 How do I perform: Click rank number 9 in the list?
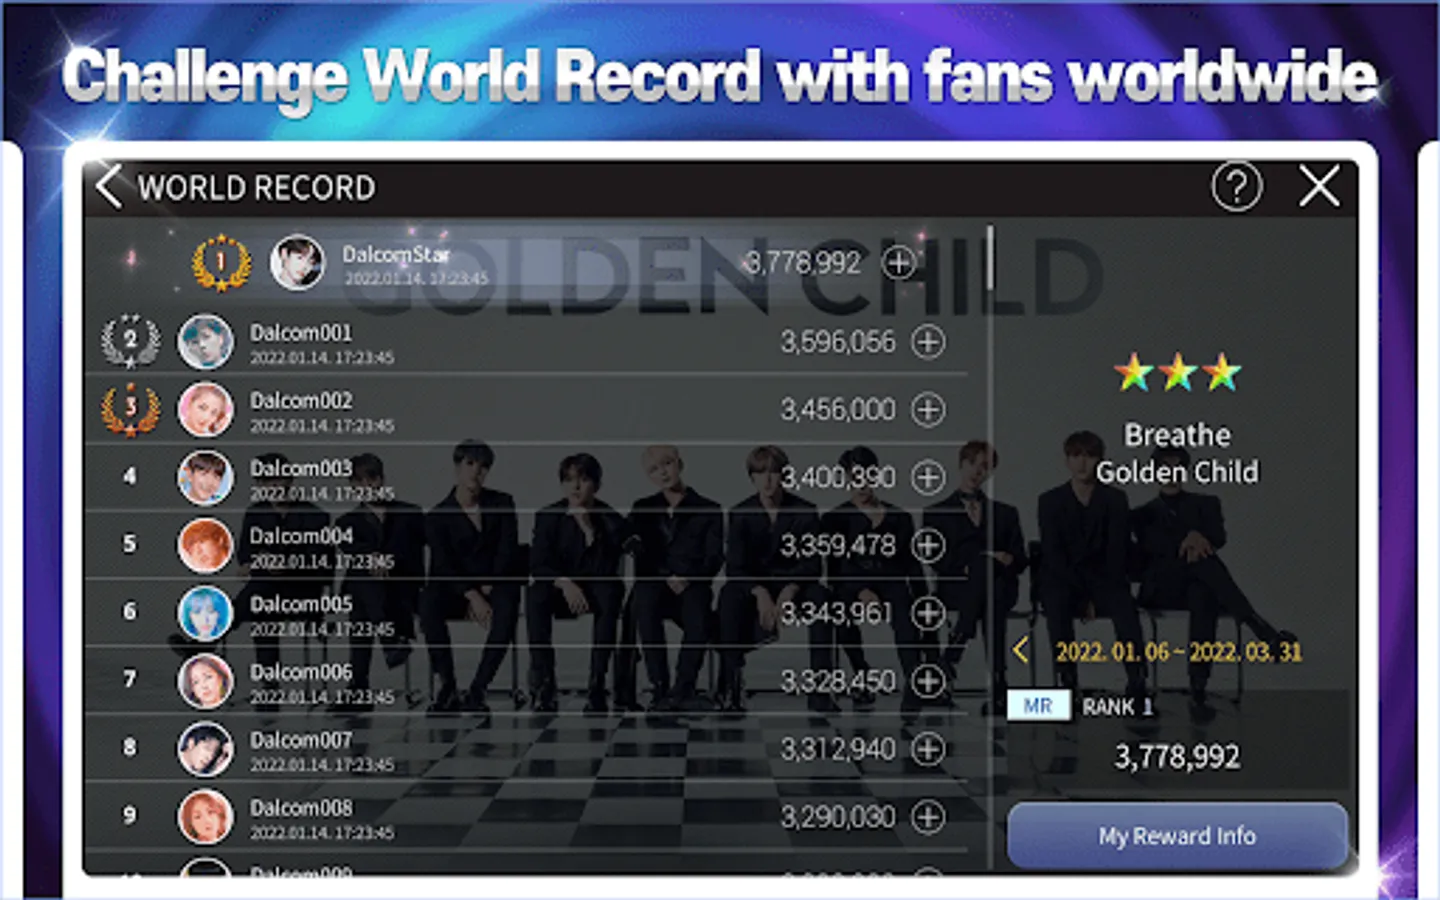point(130,816)
